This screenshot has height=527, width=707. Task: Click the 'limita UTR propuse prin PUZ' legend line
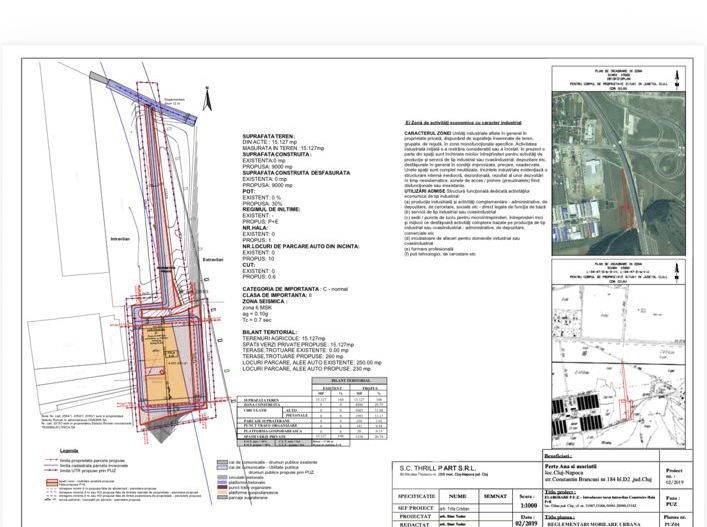[x=52, y=470]
